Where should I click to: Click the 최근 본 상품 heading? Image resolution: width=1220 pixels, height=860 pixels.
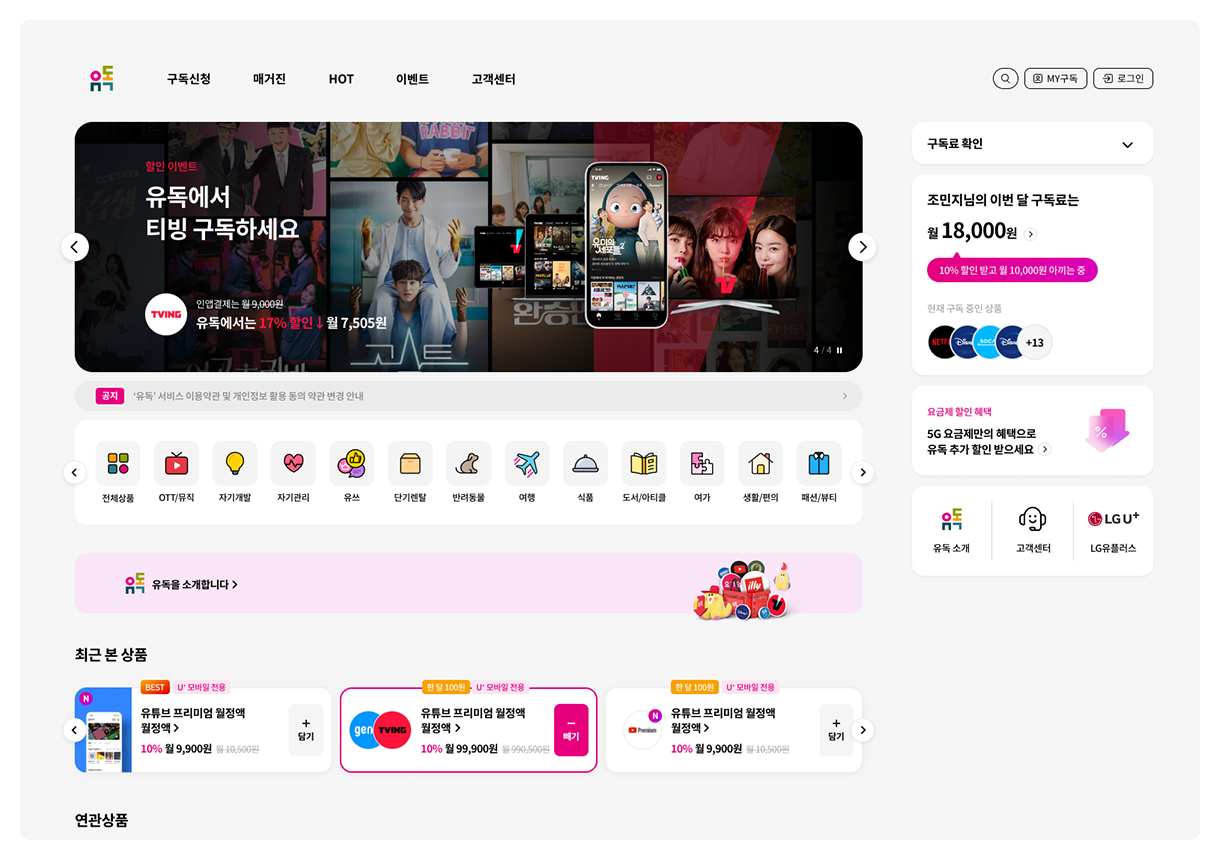tap(111, 655)
